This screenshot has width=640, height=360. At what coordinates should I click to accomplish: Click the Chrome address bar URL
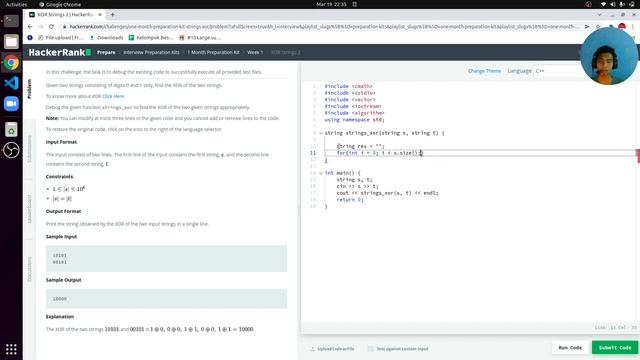tap(324, 27)
